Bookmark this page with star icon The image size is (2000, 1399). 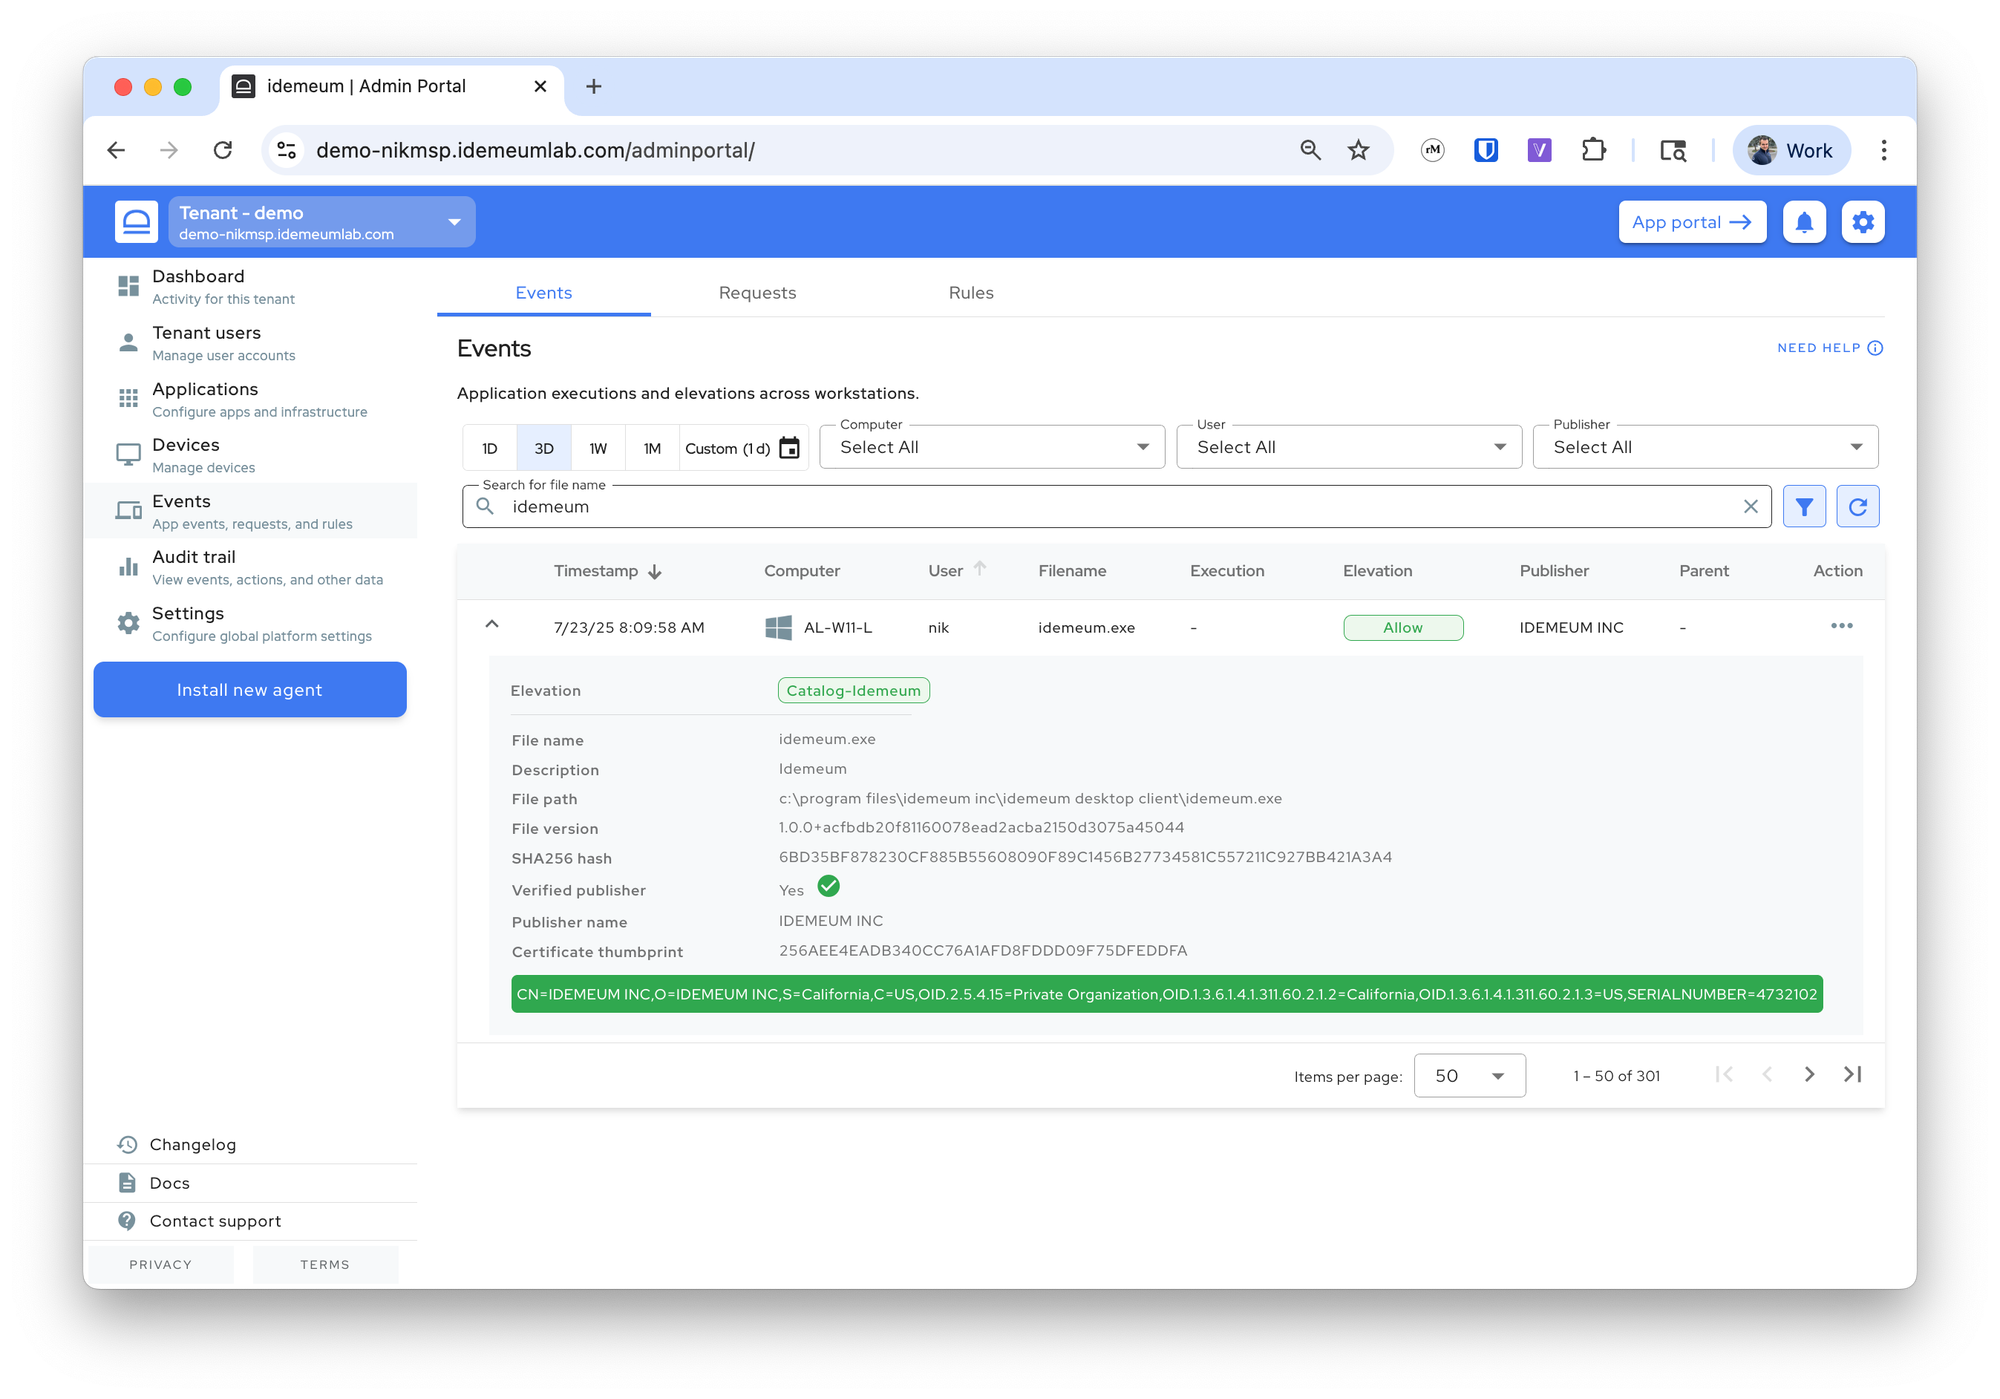tap(1358, 150)
